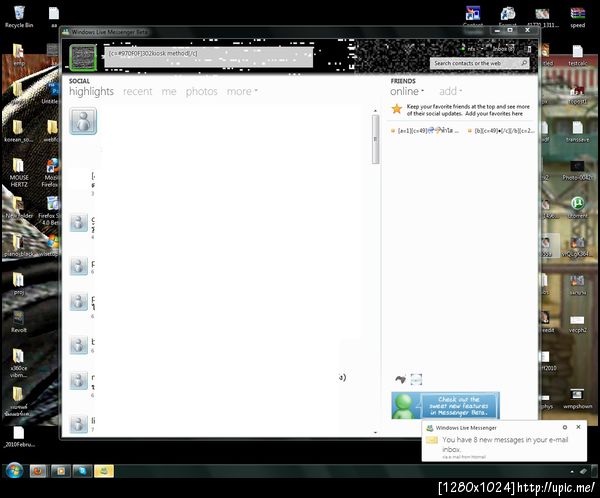Open the testcalc file on desktop

(577, 56)
